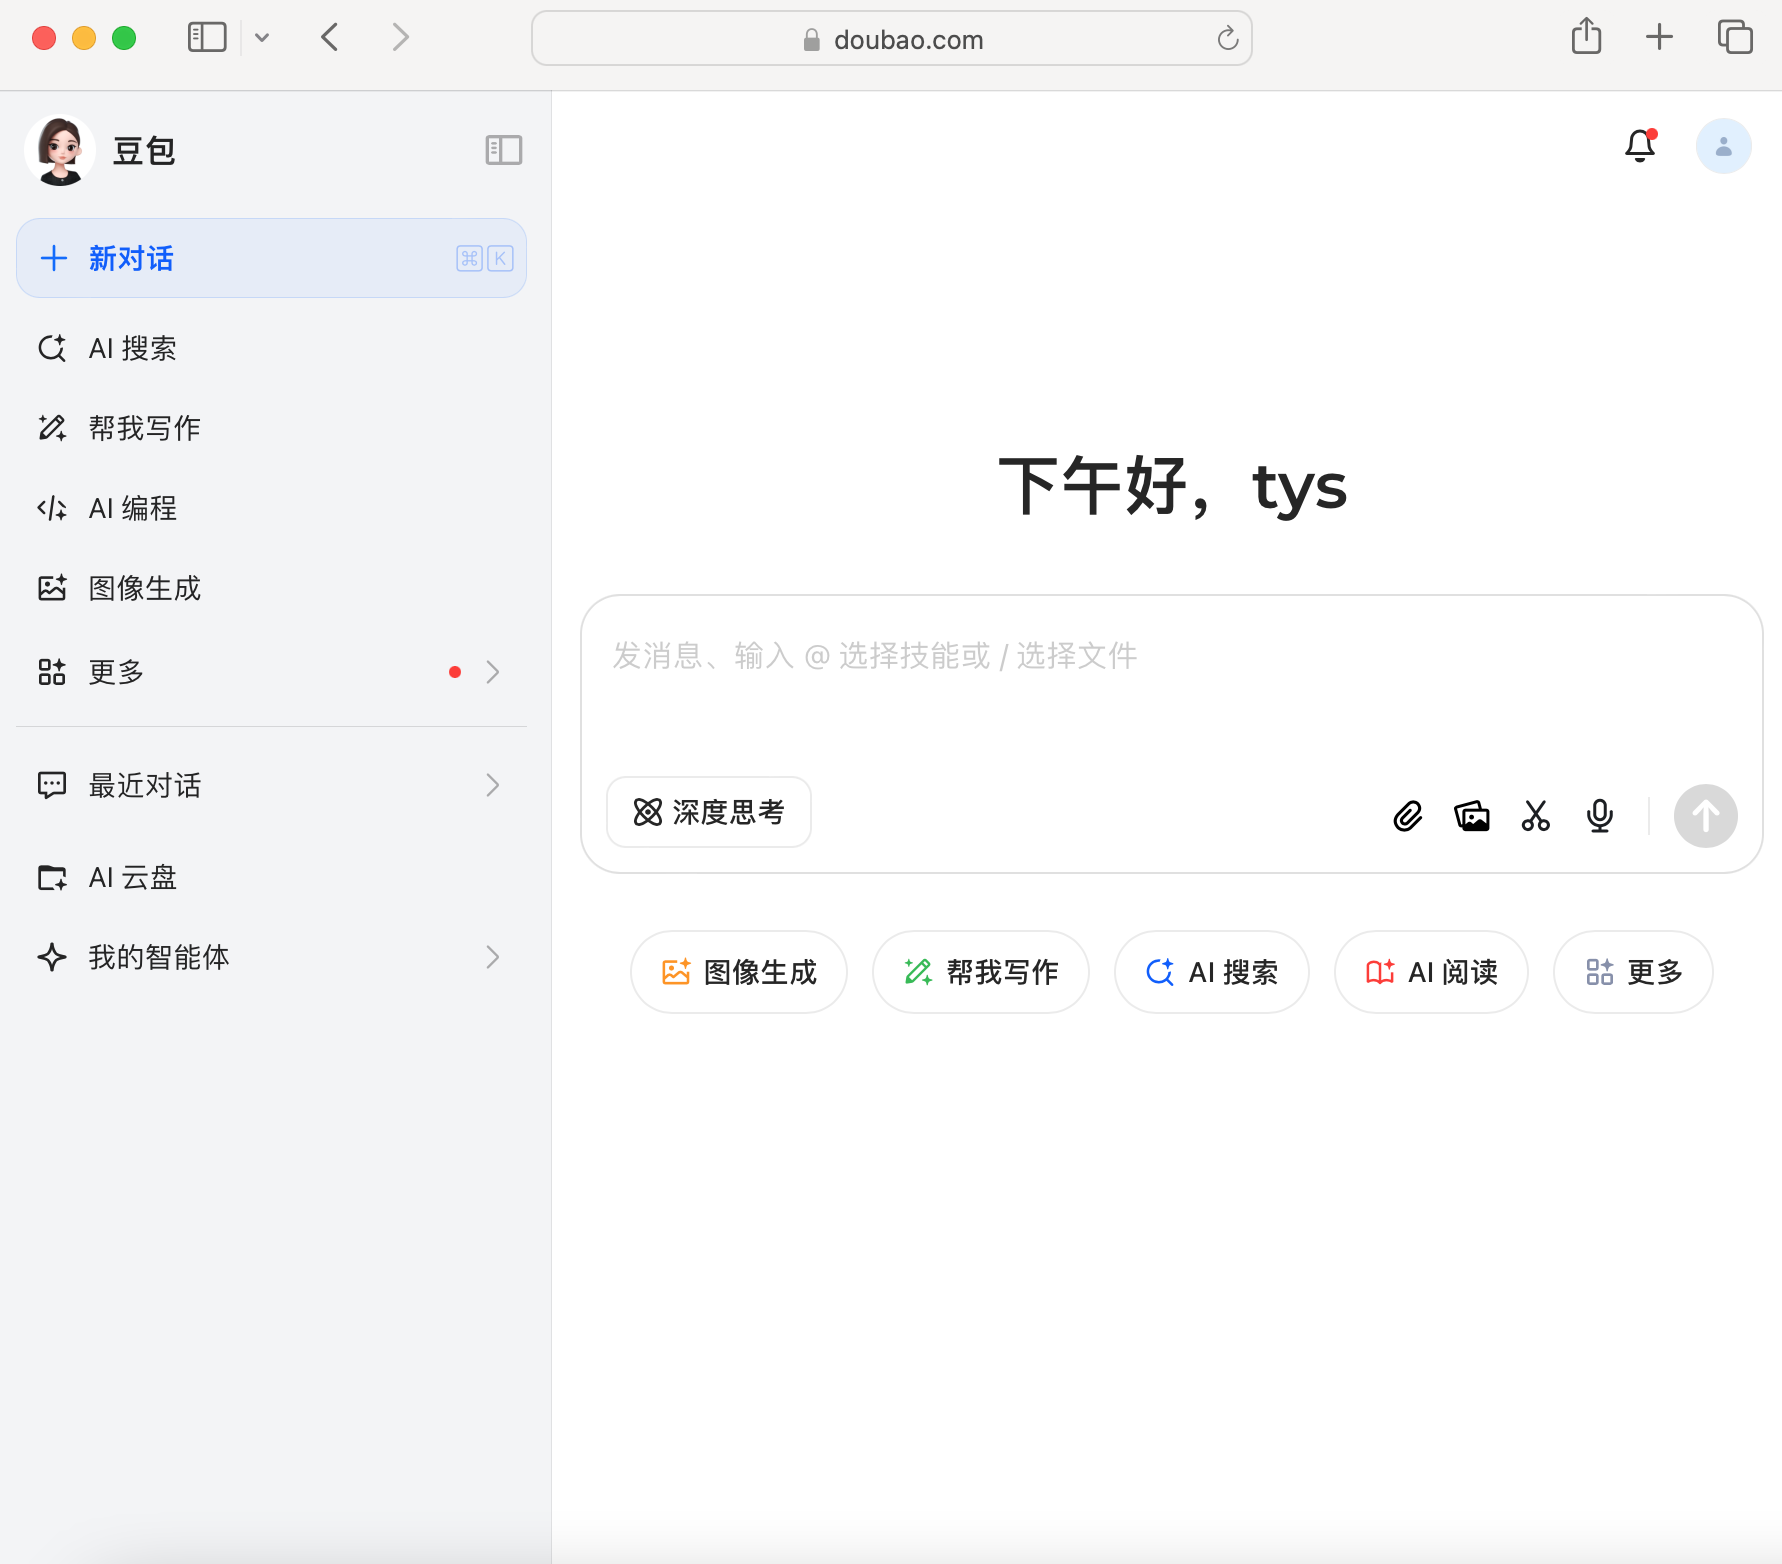
Task: Open AI 云盘 in the sidebar
Action: [271, 877]
